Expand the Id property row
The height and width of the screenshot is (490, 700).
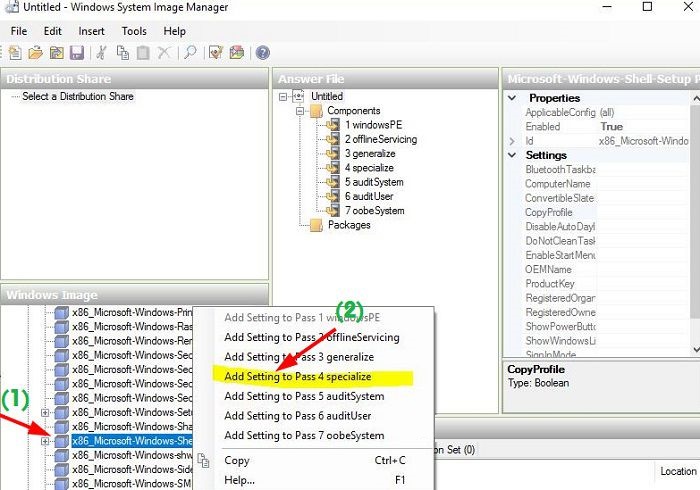[x=512, y=141]
